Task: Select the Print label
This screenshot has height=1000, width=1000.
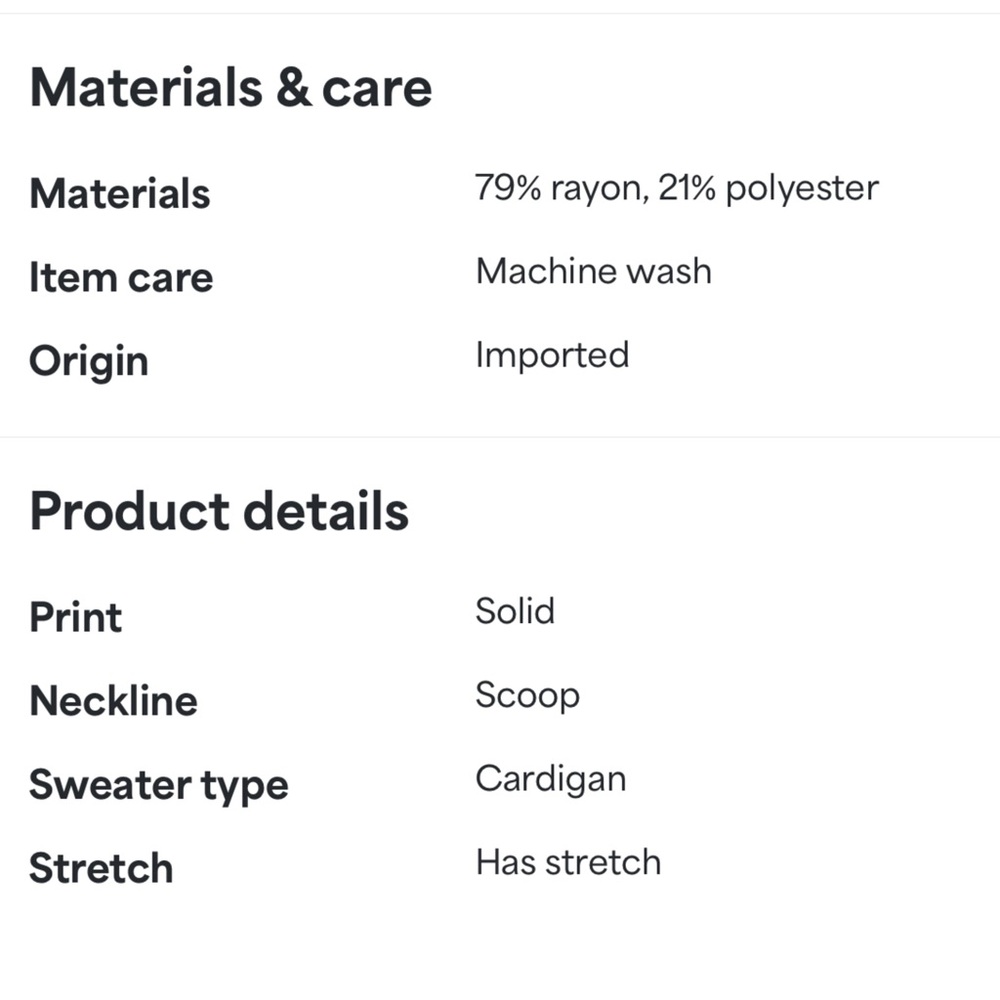Action: tap(76, 617)
